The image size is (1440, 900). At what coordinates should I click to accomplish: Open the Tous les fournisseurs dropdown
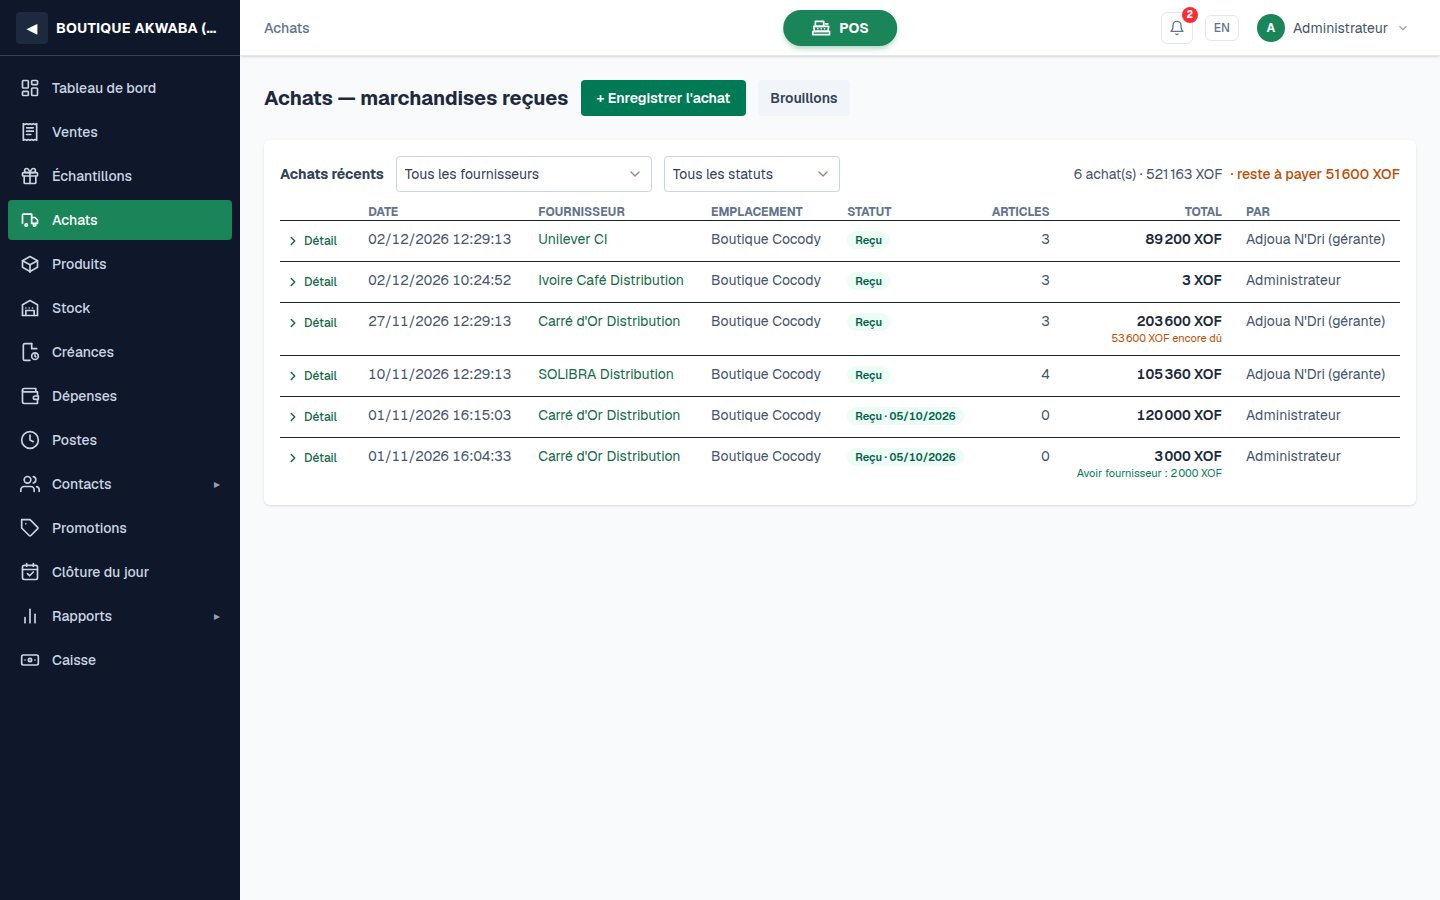(x=524, y=174)
